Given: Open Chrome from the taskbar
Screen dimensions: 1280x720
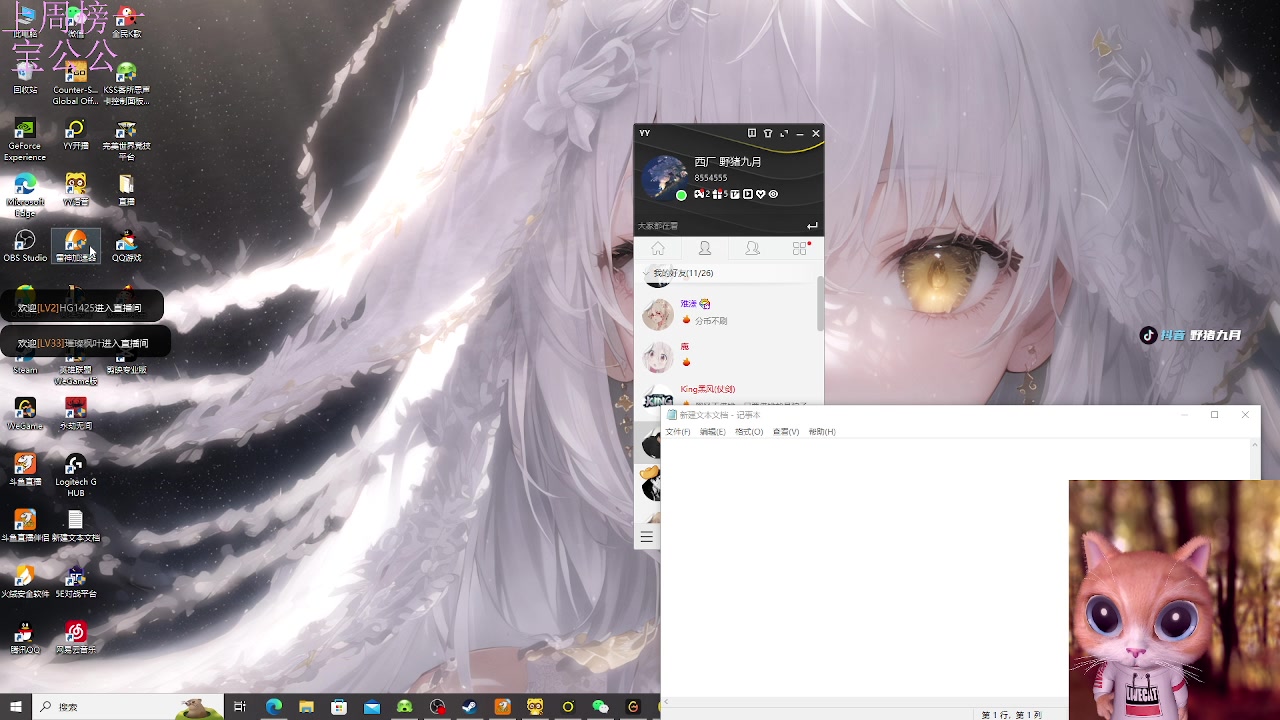Looking at the screenshot, I should click(x=272, y=707).
